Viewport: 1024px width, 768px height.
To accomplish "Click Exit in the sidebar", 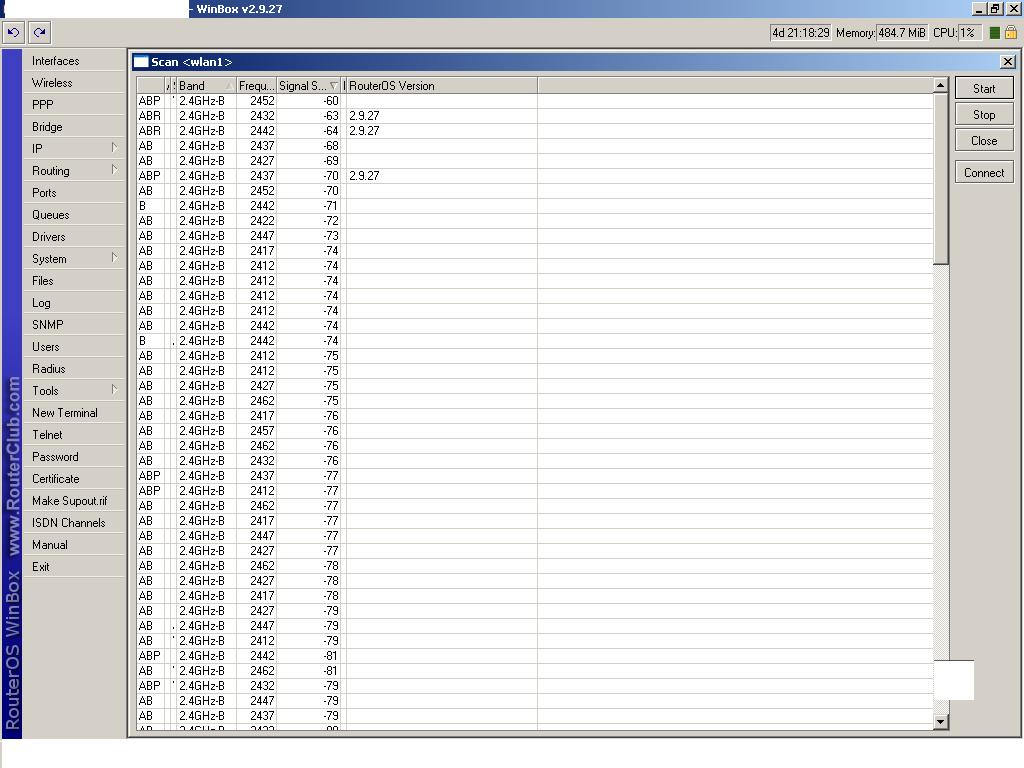I will click(74, 567).
